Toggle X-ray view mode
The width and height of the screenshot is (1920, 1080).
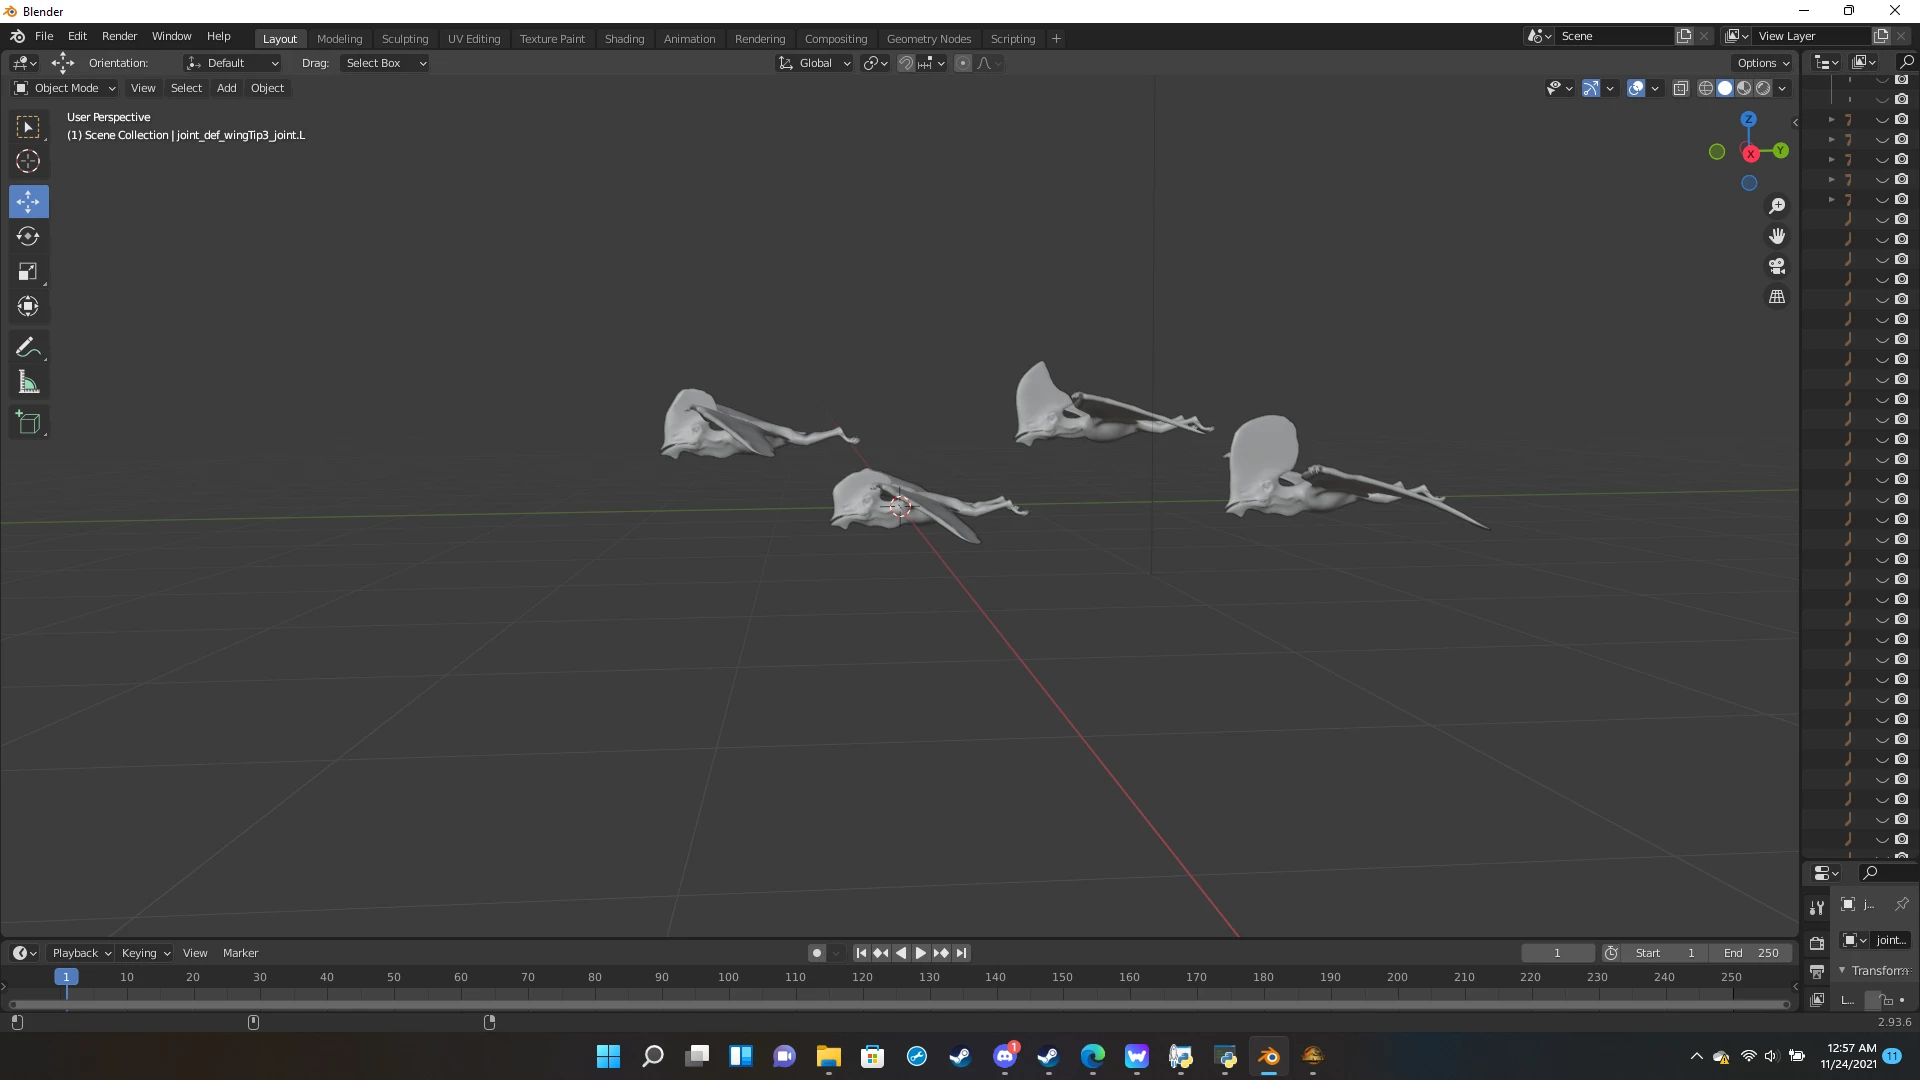[x=1681, y=88]
